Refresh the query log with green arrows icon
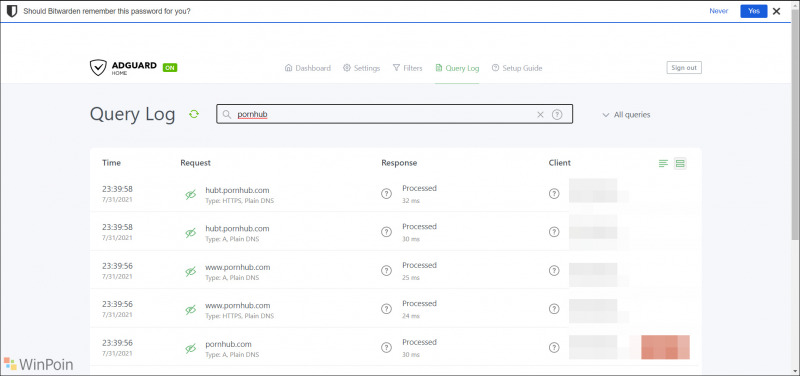This screenshot has width=800, height=376. coord(193,114)
